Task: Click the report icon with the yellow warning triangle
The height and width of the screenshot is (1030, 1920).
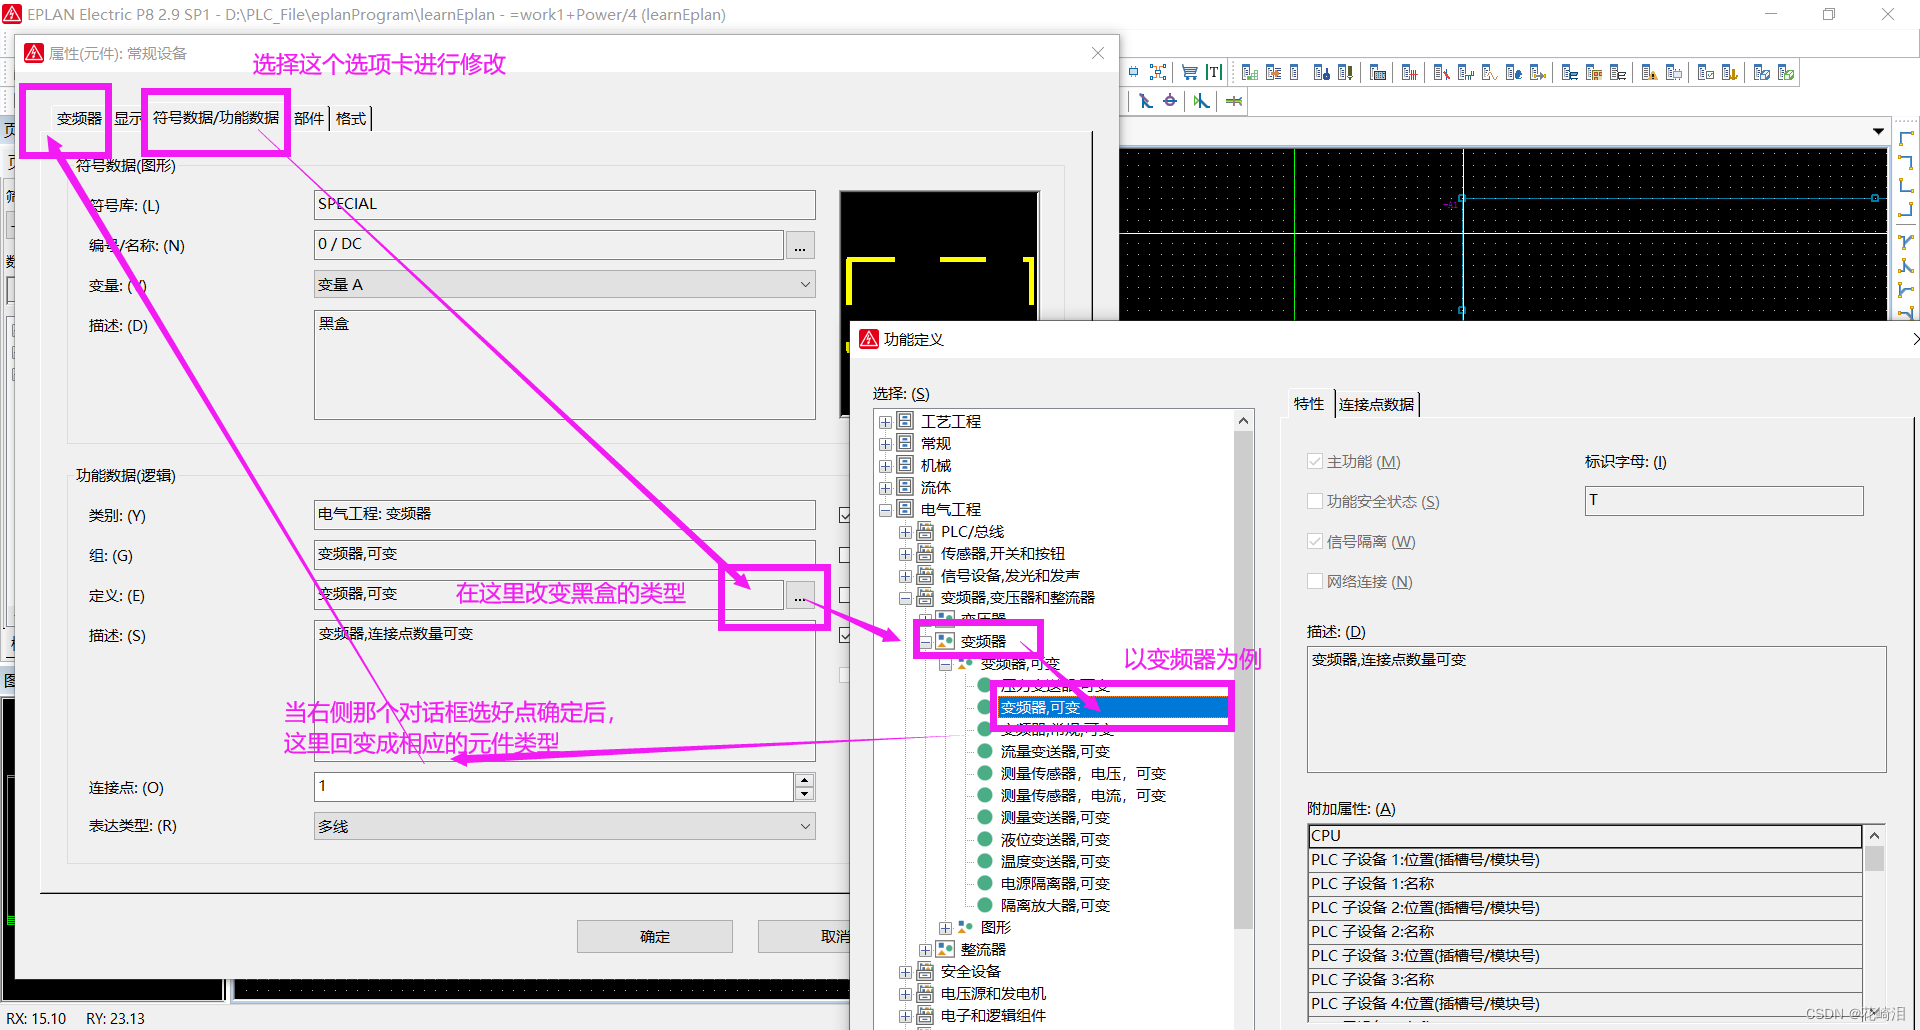Action: [x=1650, y=72]
